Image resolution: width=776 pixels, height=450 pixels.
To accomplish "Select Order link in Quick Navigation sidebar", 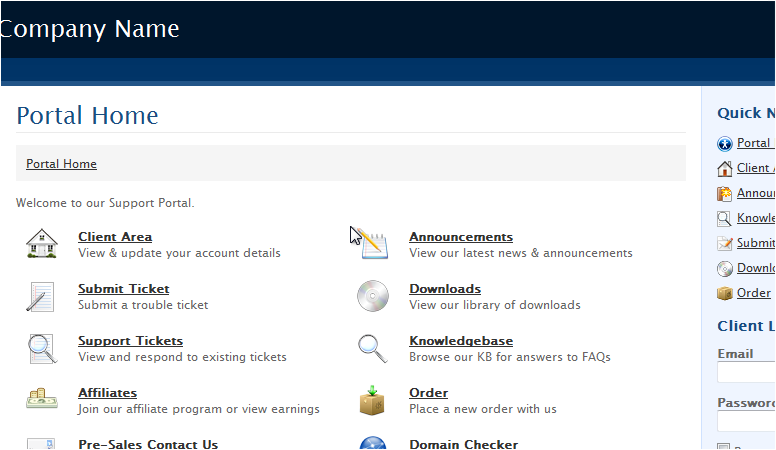I will [x=754, y=293].
